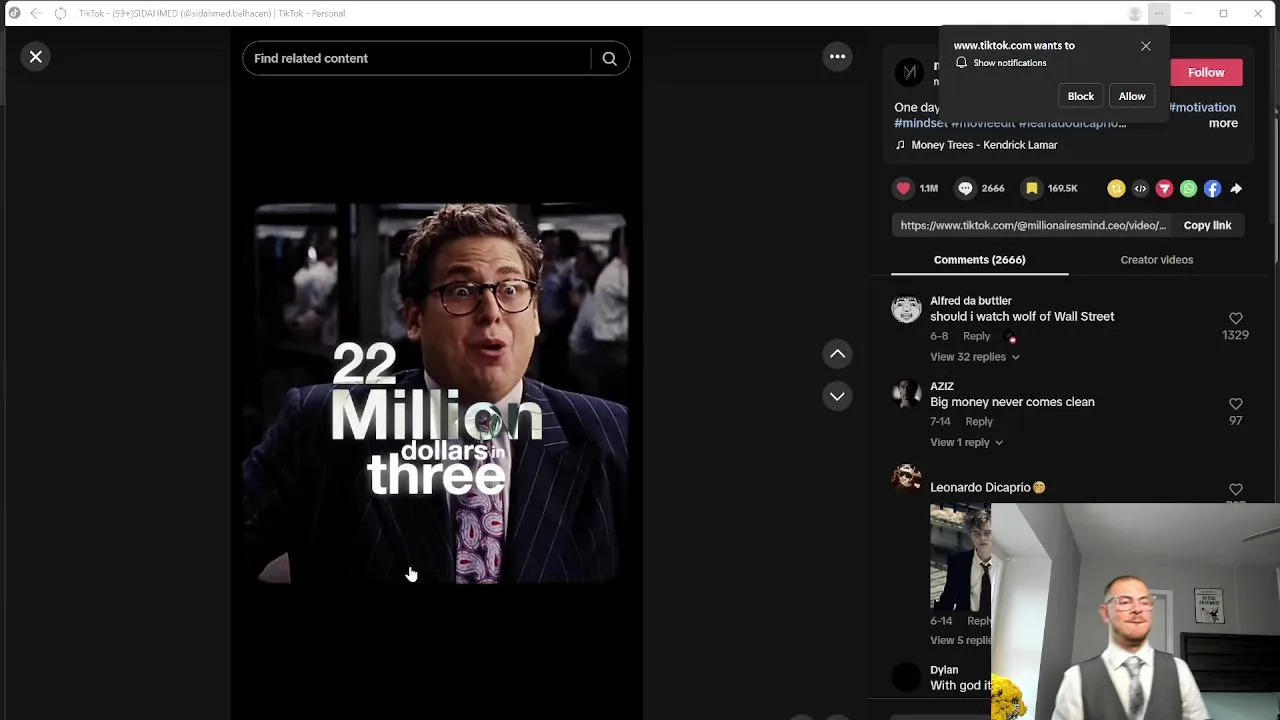
Task: Click the Follow button
Action: [1206, 72]
